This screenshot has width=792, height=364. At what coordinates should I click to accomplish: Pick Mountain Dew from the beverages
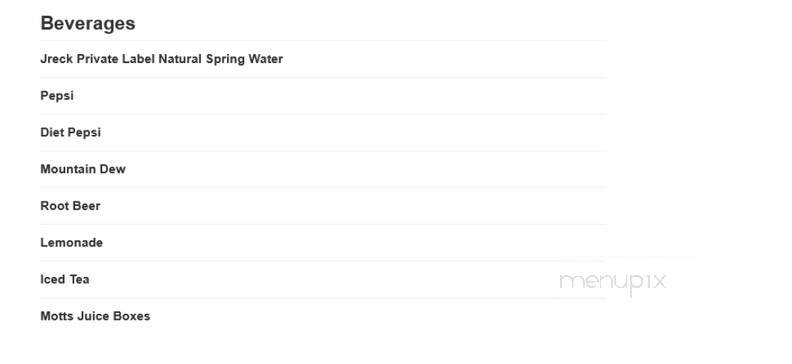(x=83, y=169)
